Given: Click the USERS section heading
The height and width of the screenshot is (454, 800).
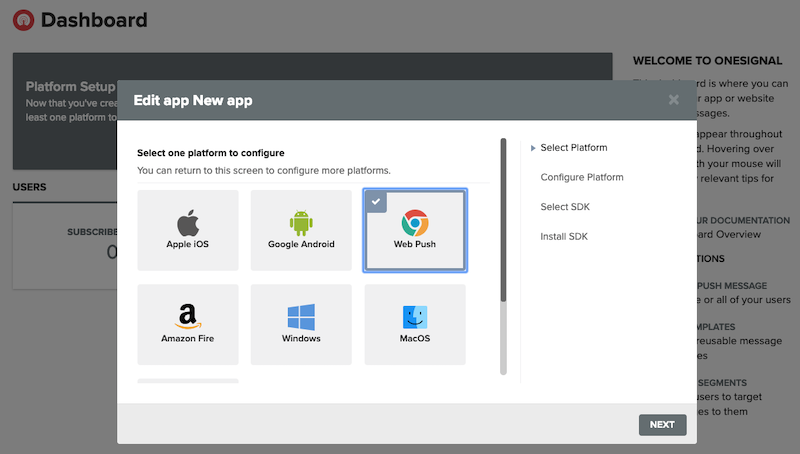Looking at the screenshot, I should tap(29, 187).
